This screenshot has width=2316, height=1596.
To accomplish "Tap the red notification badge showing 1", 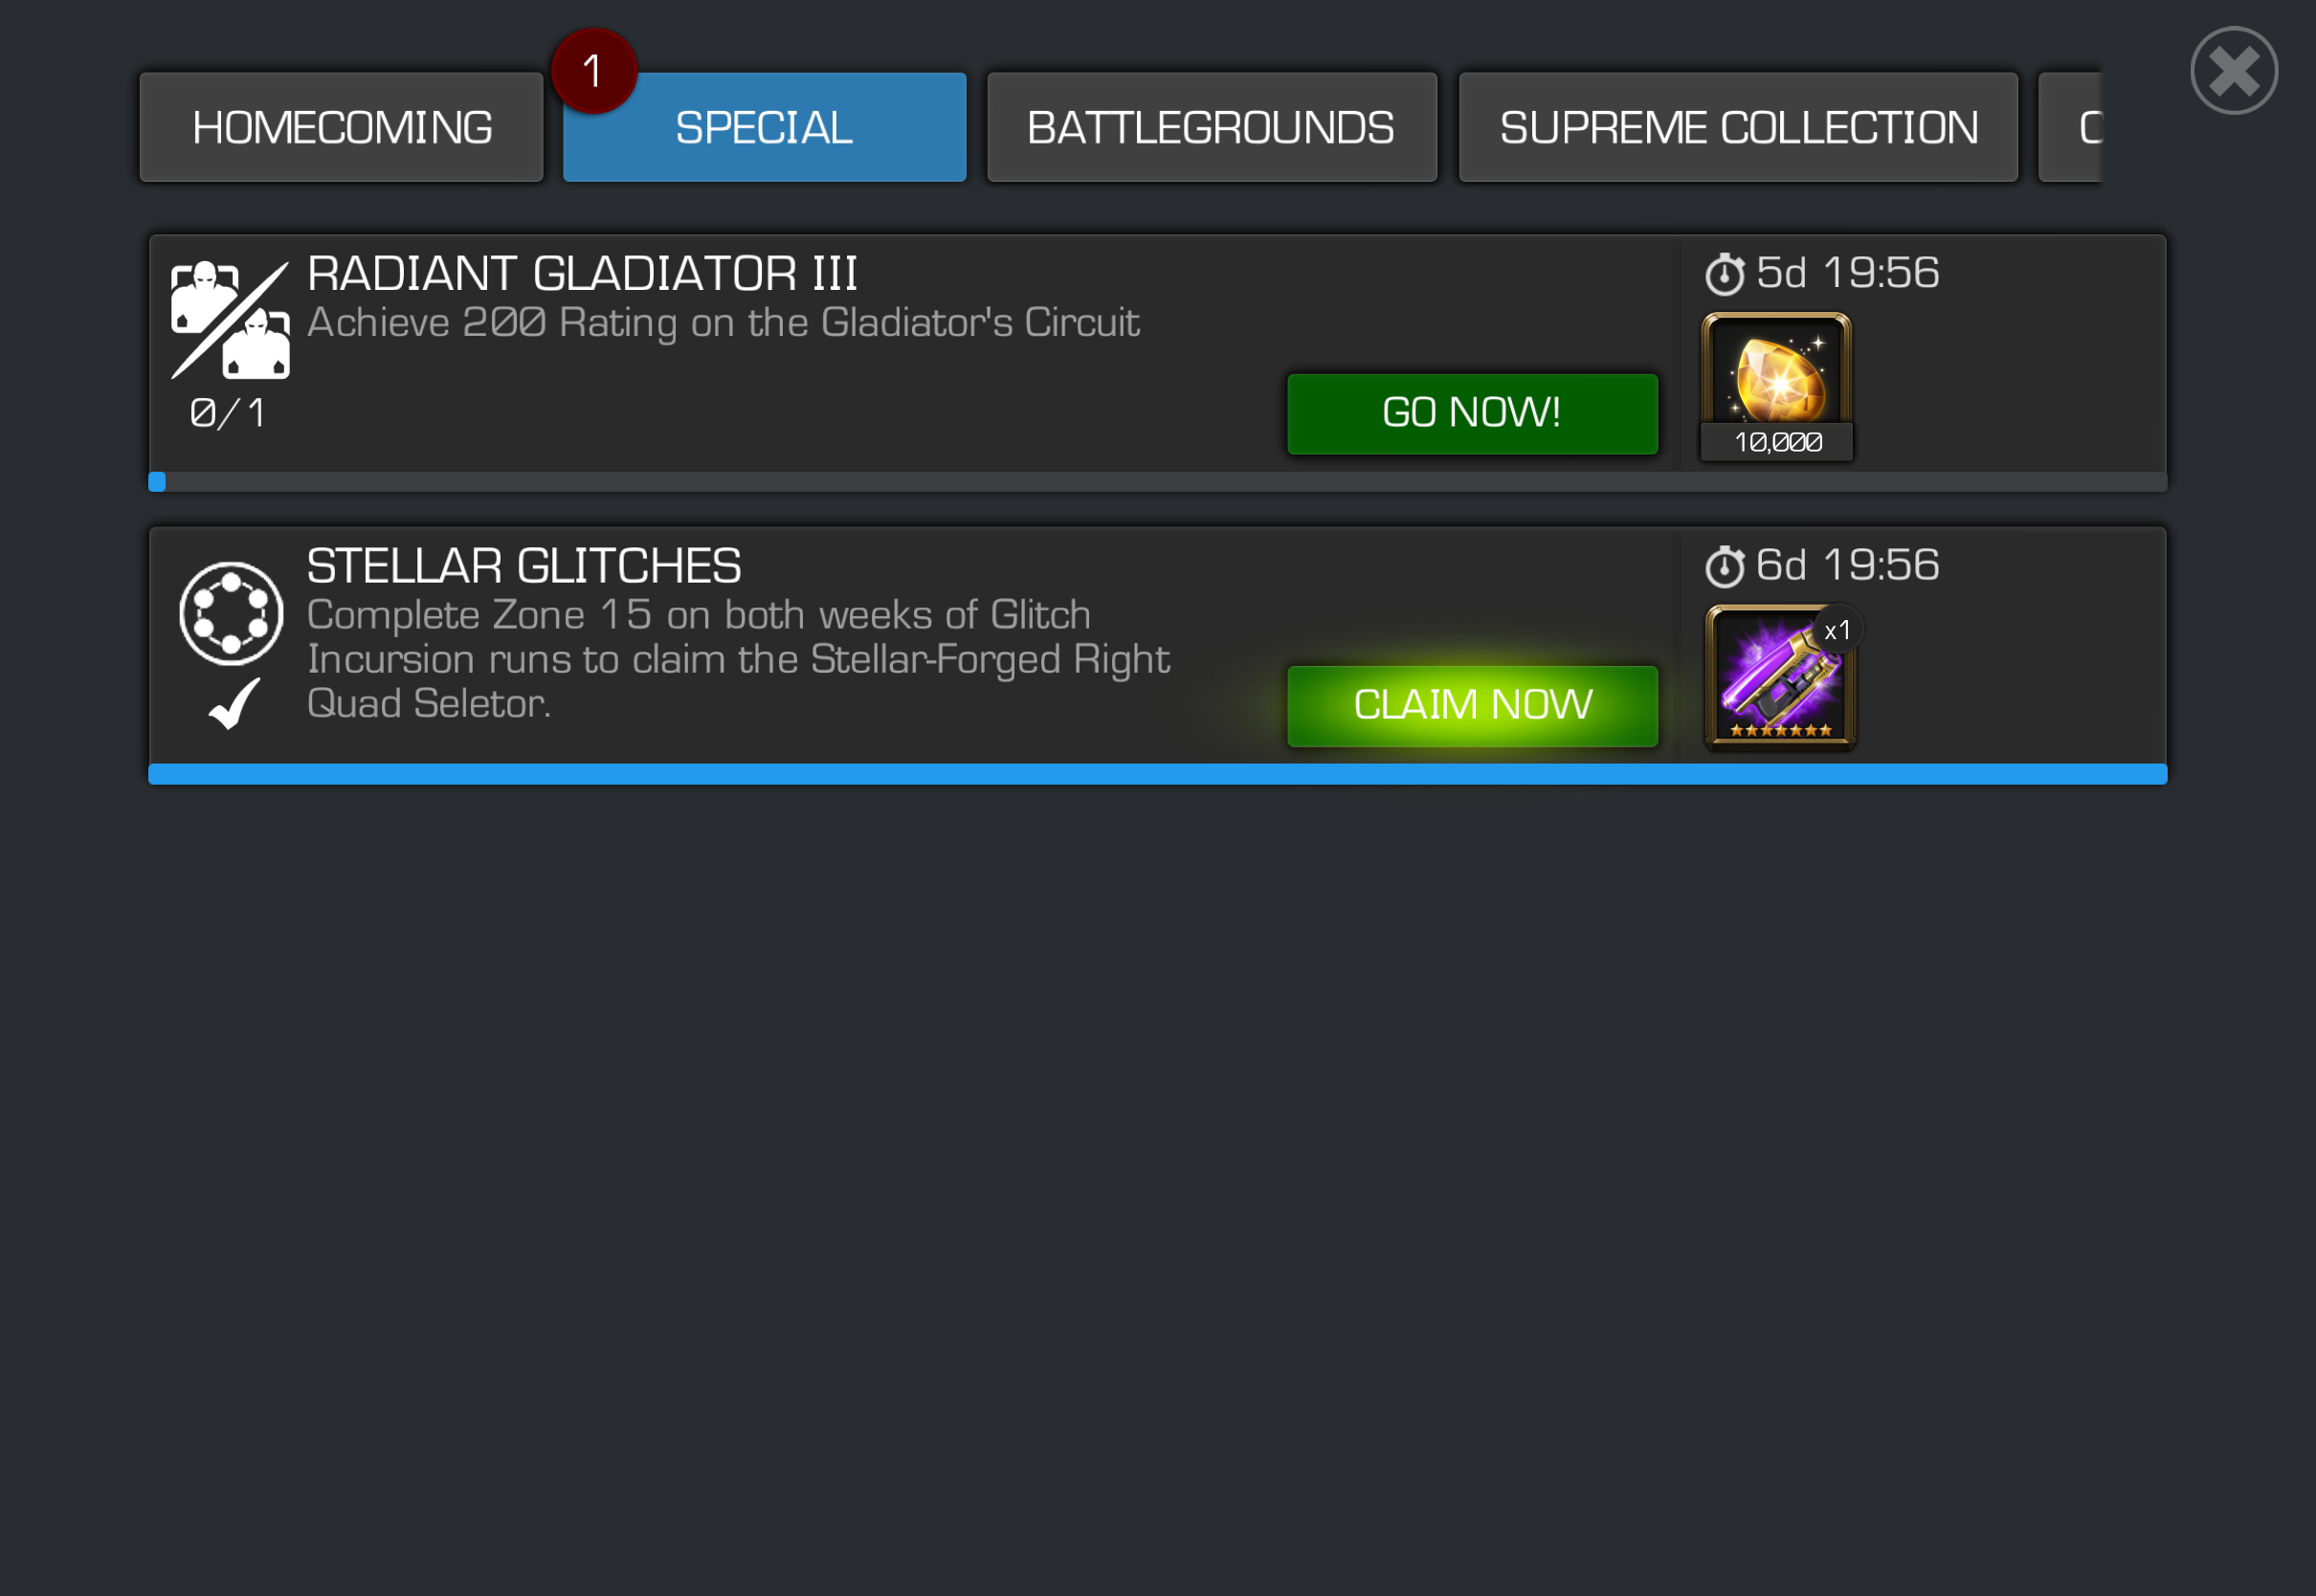I will click(594, 71).
